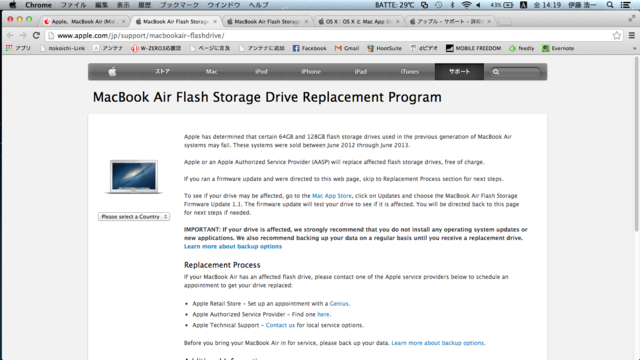Go to iPad in Apple navigation
This screenshot has height=360, width=640.
point(360,72)
